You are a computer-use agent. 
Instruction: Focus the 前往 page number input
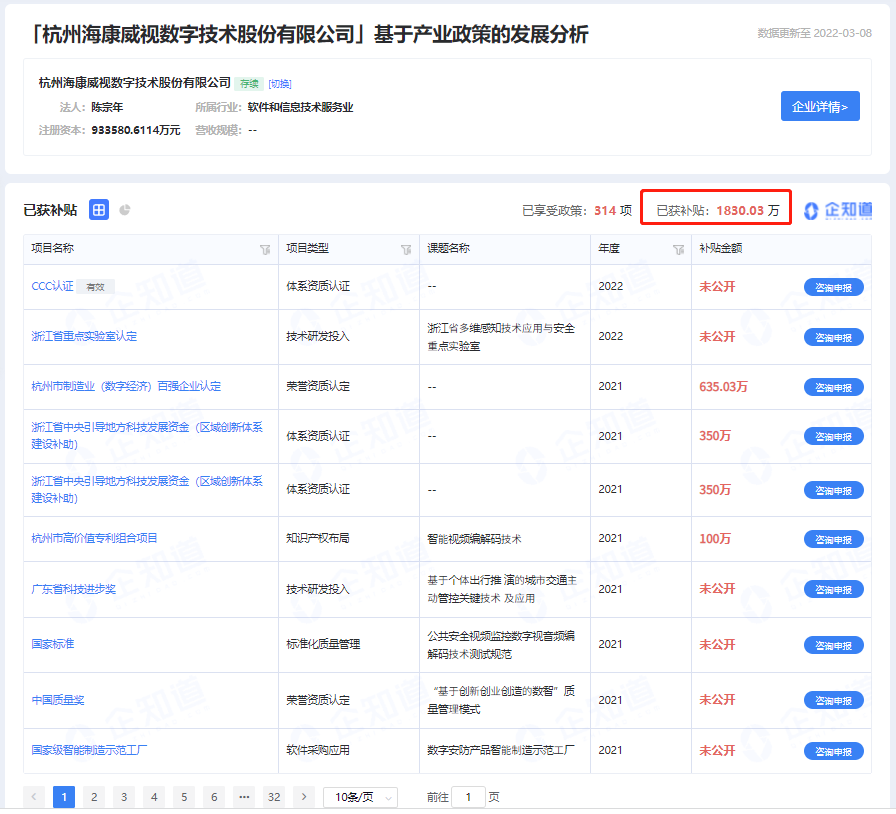pyautogui.click(x=468, y=796)
